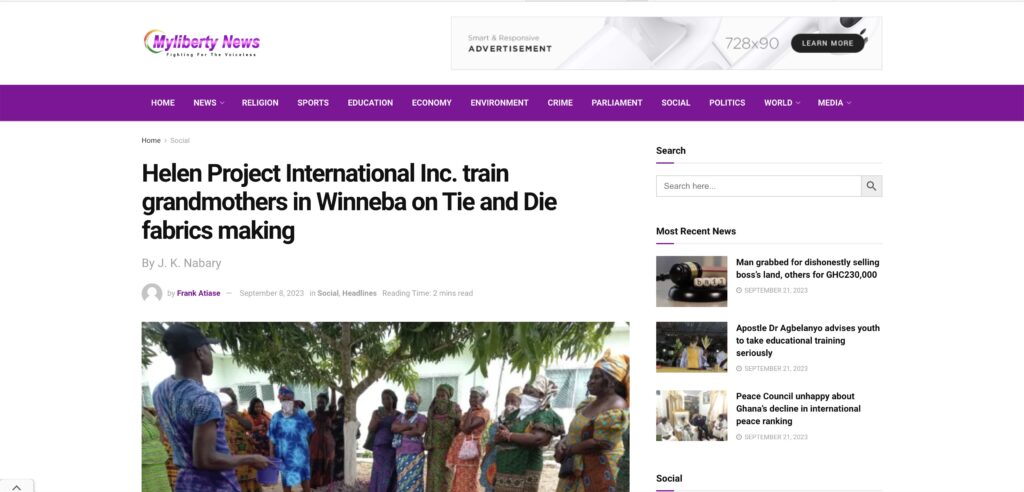Select the CRIME menu item
Viewport: 1024px width, 492px height.
(560, 103)
